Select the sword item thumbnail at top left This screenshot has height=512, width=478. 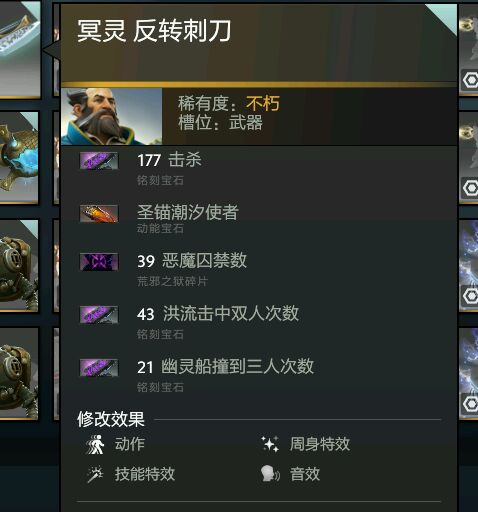click(20, 49)
